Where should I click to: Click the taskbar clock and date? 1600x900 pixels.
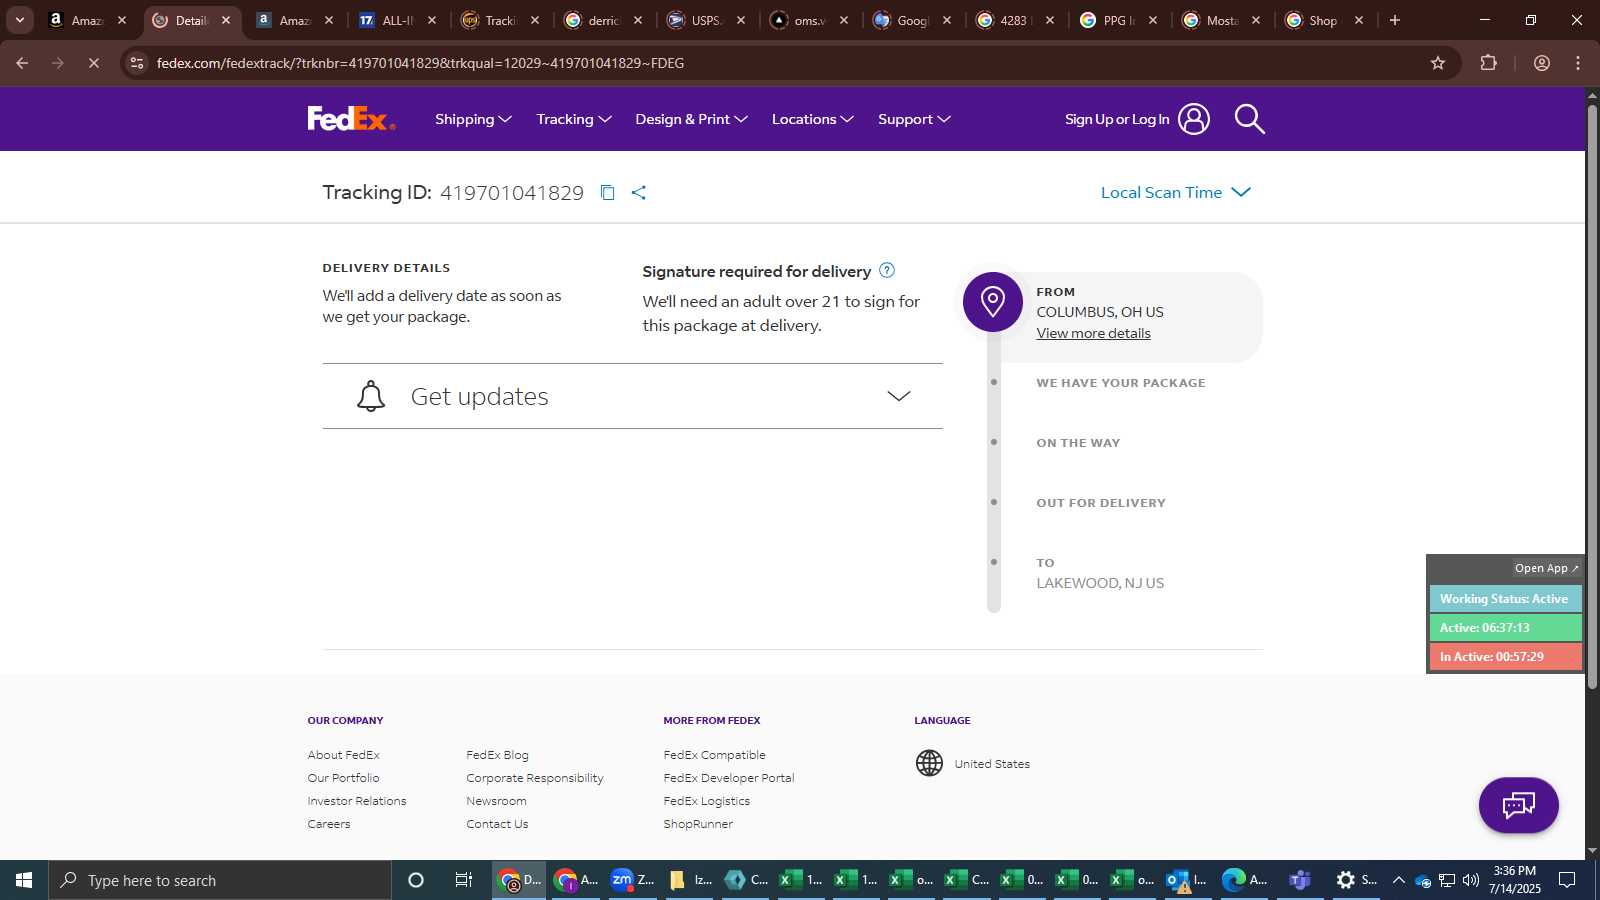[1514, 880]
